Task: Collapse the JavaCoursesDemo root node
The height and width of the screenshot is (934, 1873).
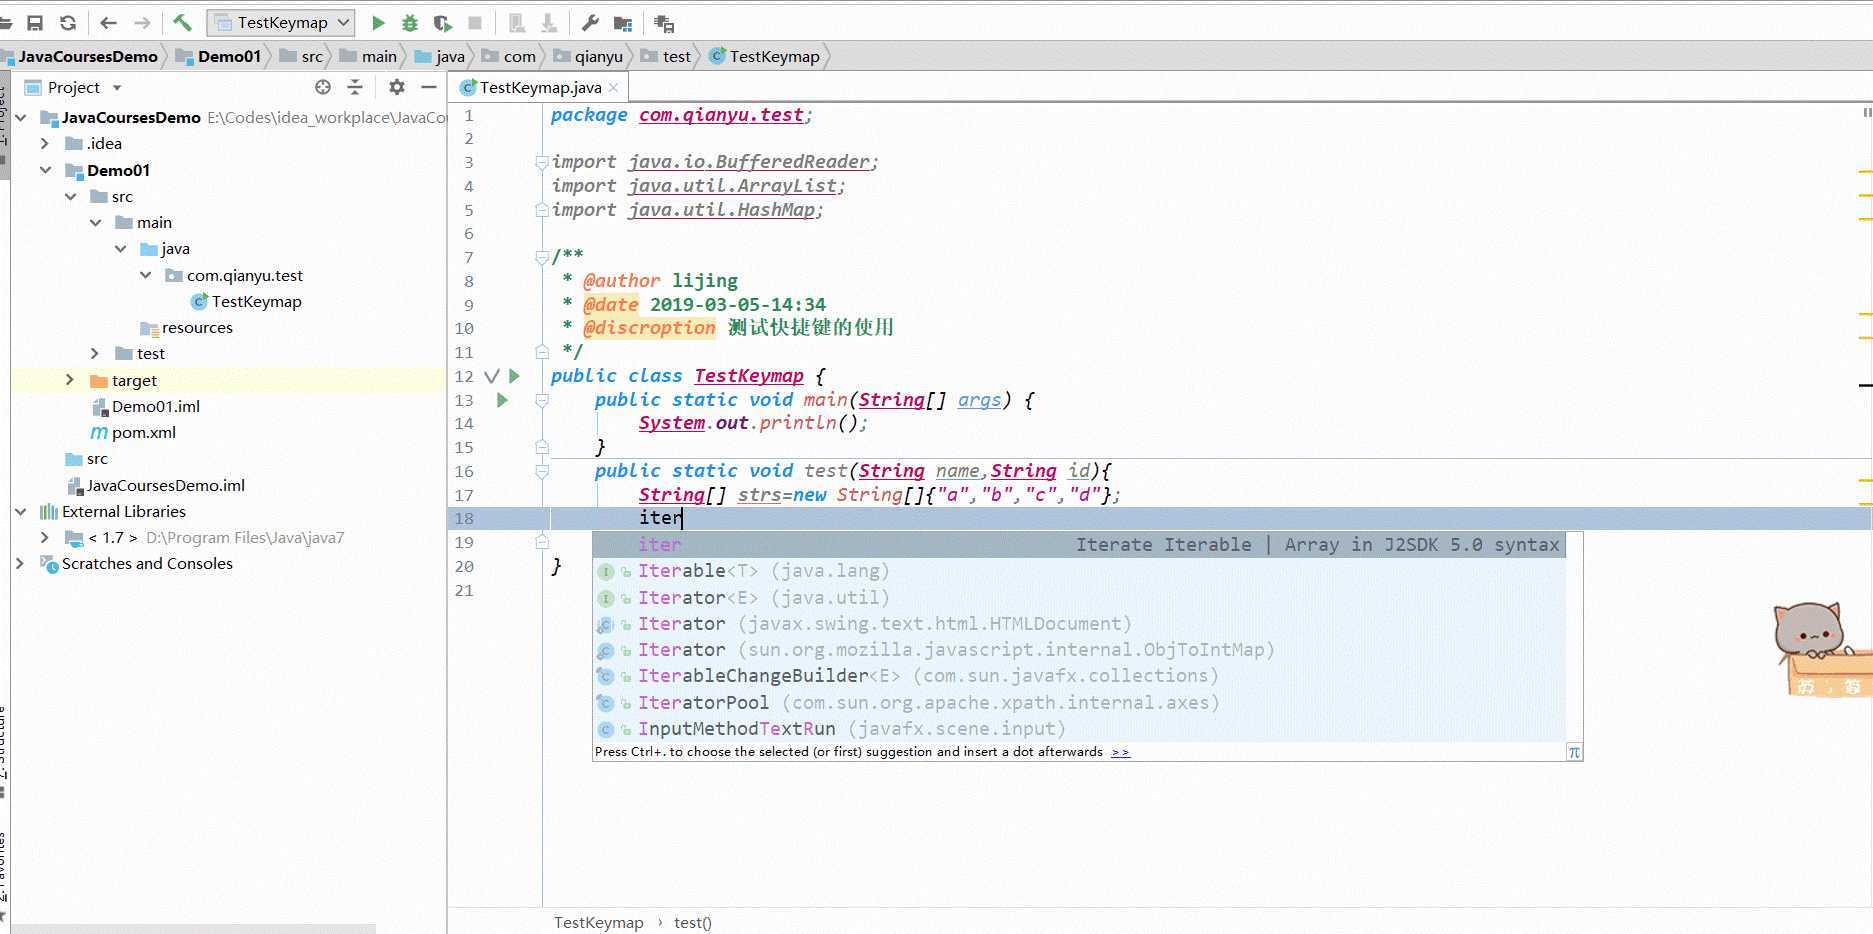Action: pos(20,117)
